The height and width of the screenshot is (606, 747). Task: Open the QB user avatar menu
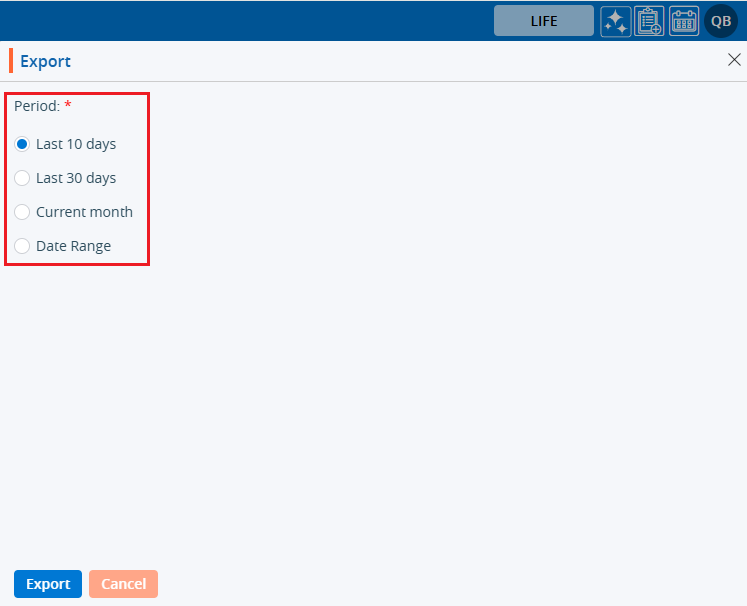(x=721, y=21)
